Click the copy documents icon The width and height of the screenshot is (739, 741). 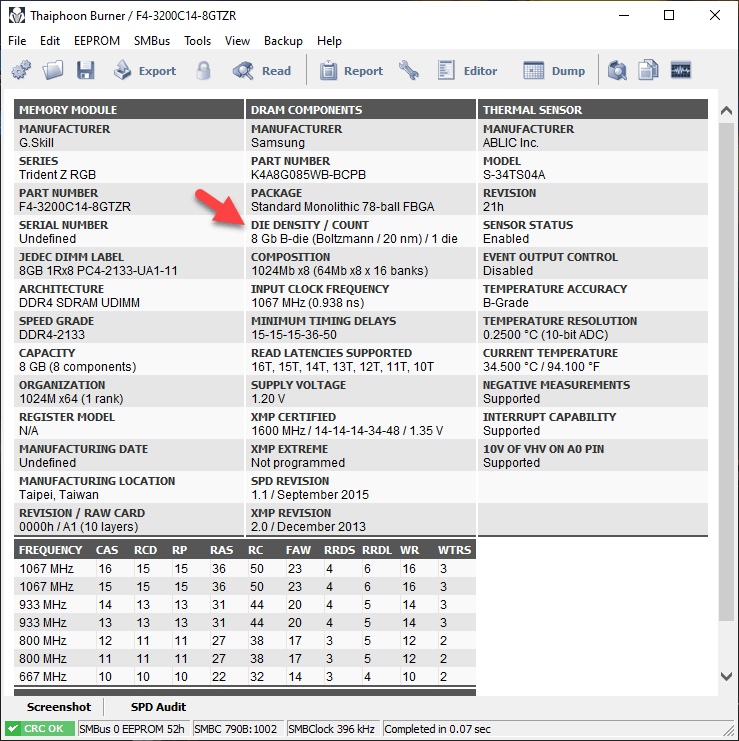(x=648, y=70)
